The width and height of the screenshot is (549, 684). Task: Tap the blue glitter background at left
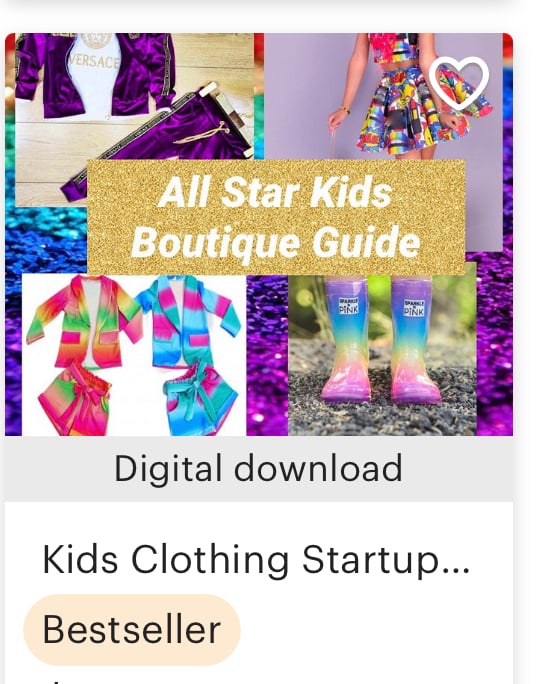click(x=46, y=240)
